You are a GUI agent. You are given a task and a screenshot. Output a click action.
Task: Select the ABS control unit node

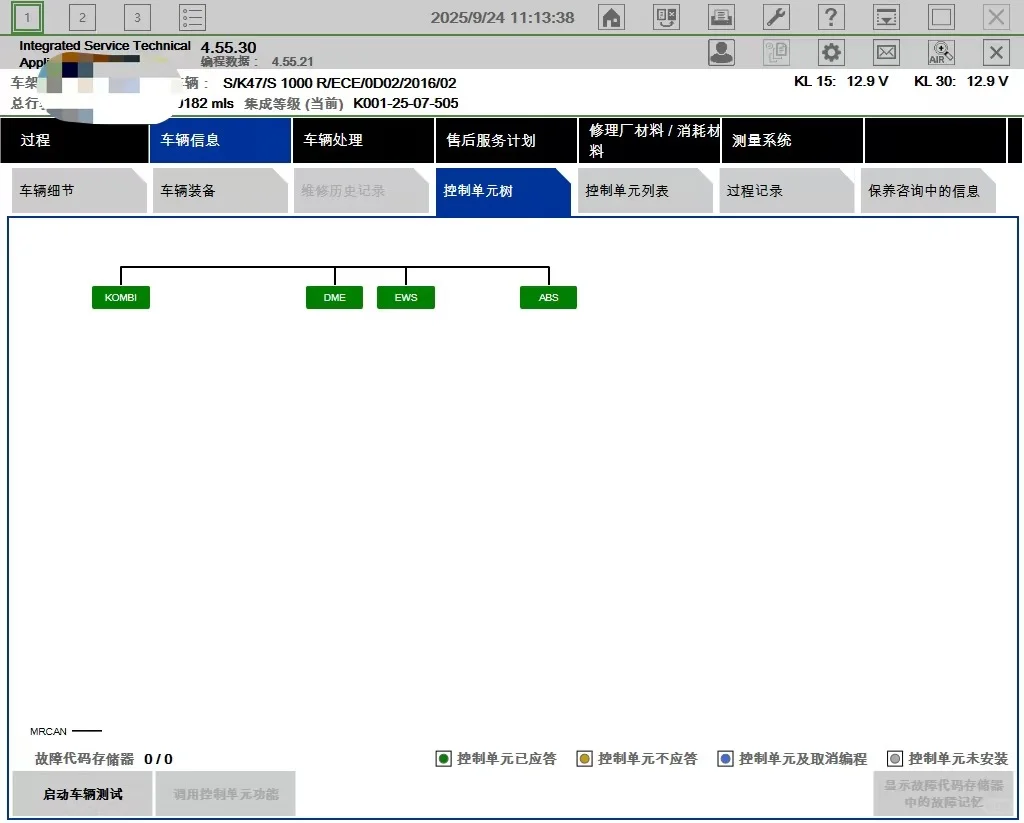point(549,297)
